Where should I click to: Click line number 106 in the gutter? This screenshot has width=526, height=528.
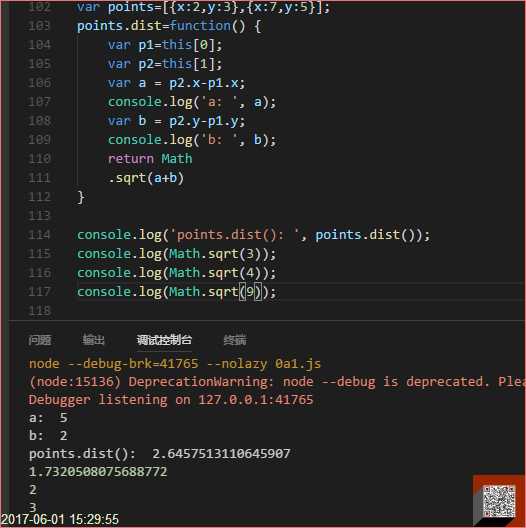click(39, 83)
